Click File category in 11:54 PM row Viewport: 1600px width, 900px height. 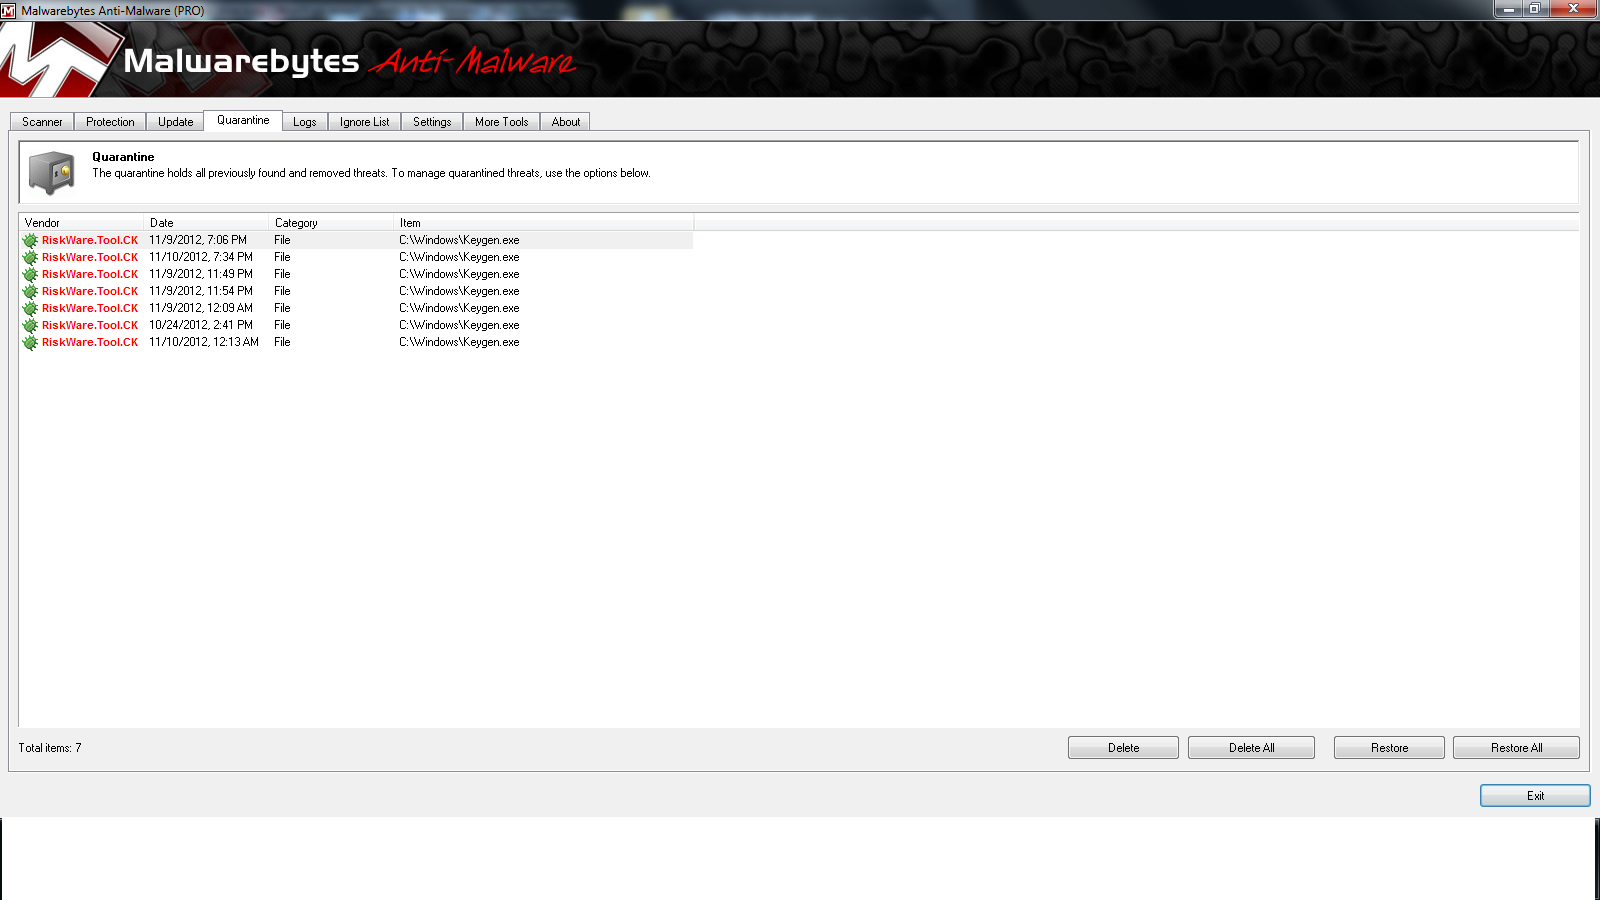click(282, 291)
